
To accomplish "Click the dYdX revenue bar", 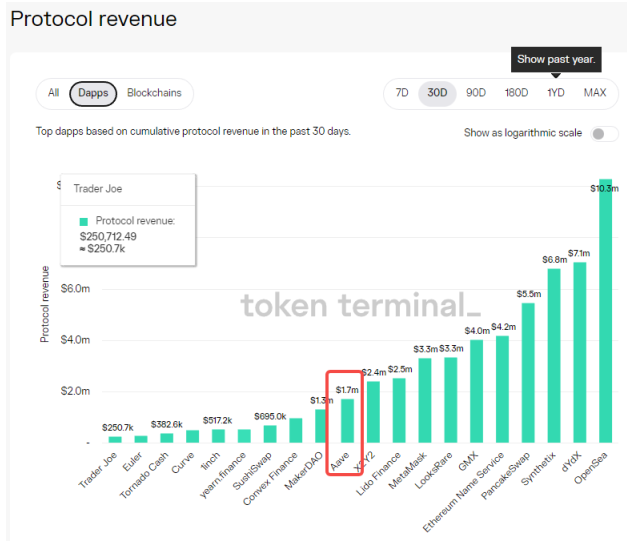I will coord(580,352).
